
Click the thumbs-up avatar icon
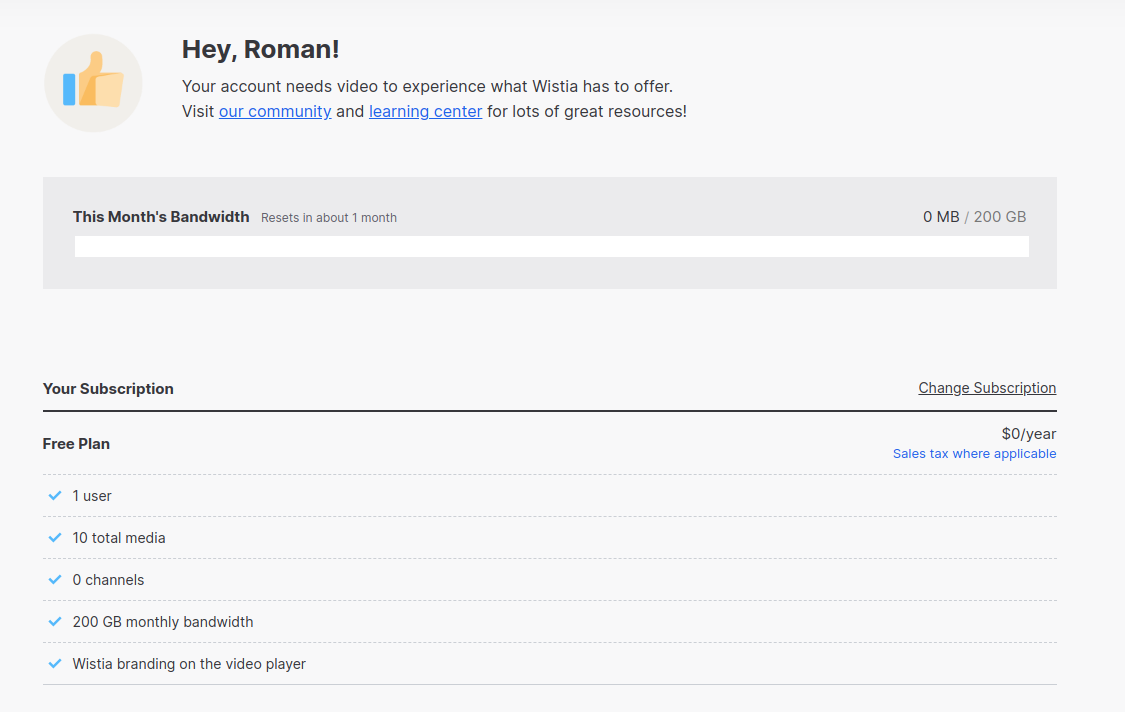93,83
